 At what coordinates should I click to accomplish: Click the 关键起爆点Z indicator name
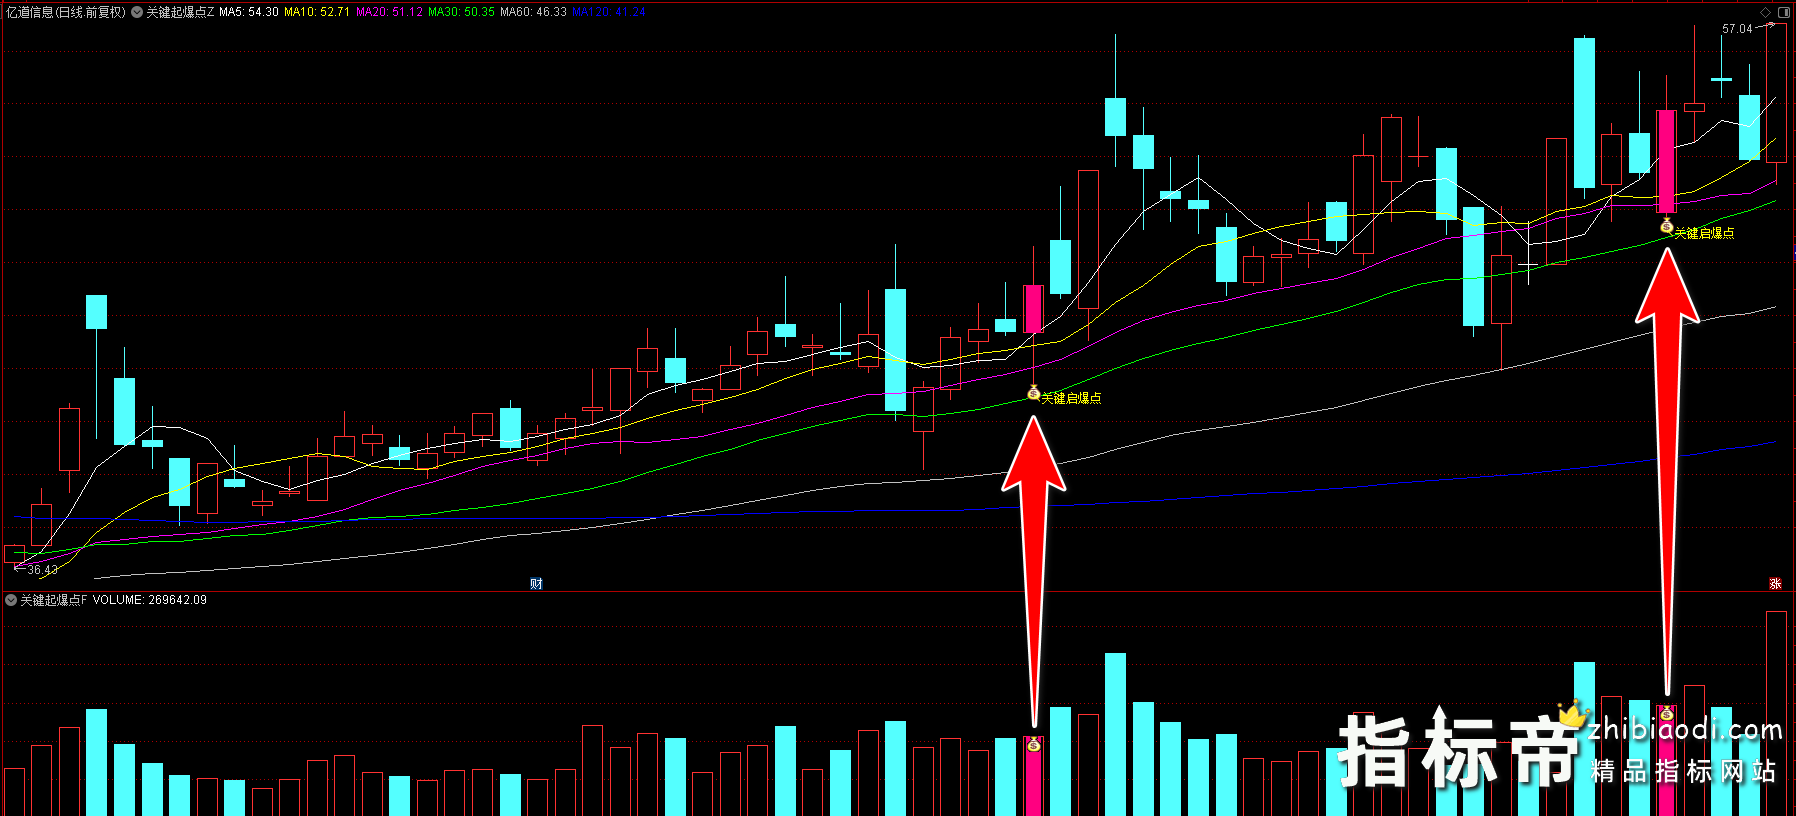coord(180,12)
